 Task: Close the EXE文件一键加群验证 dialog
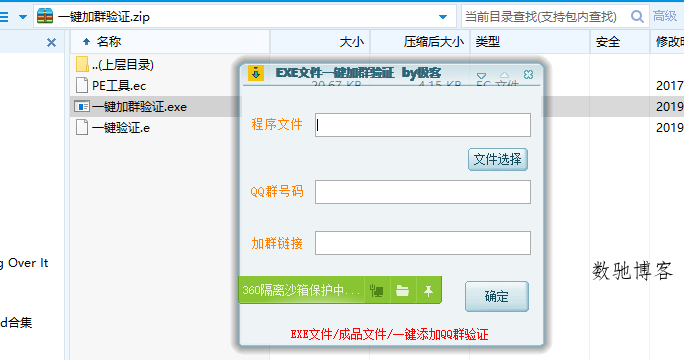pos(528,75)
